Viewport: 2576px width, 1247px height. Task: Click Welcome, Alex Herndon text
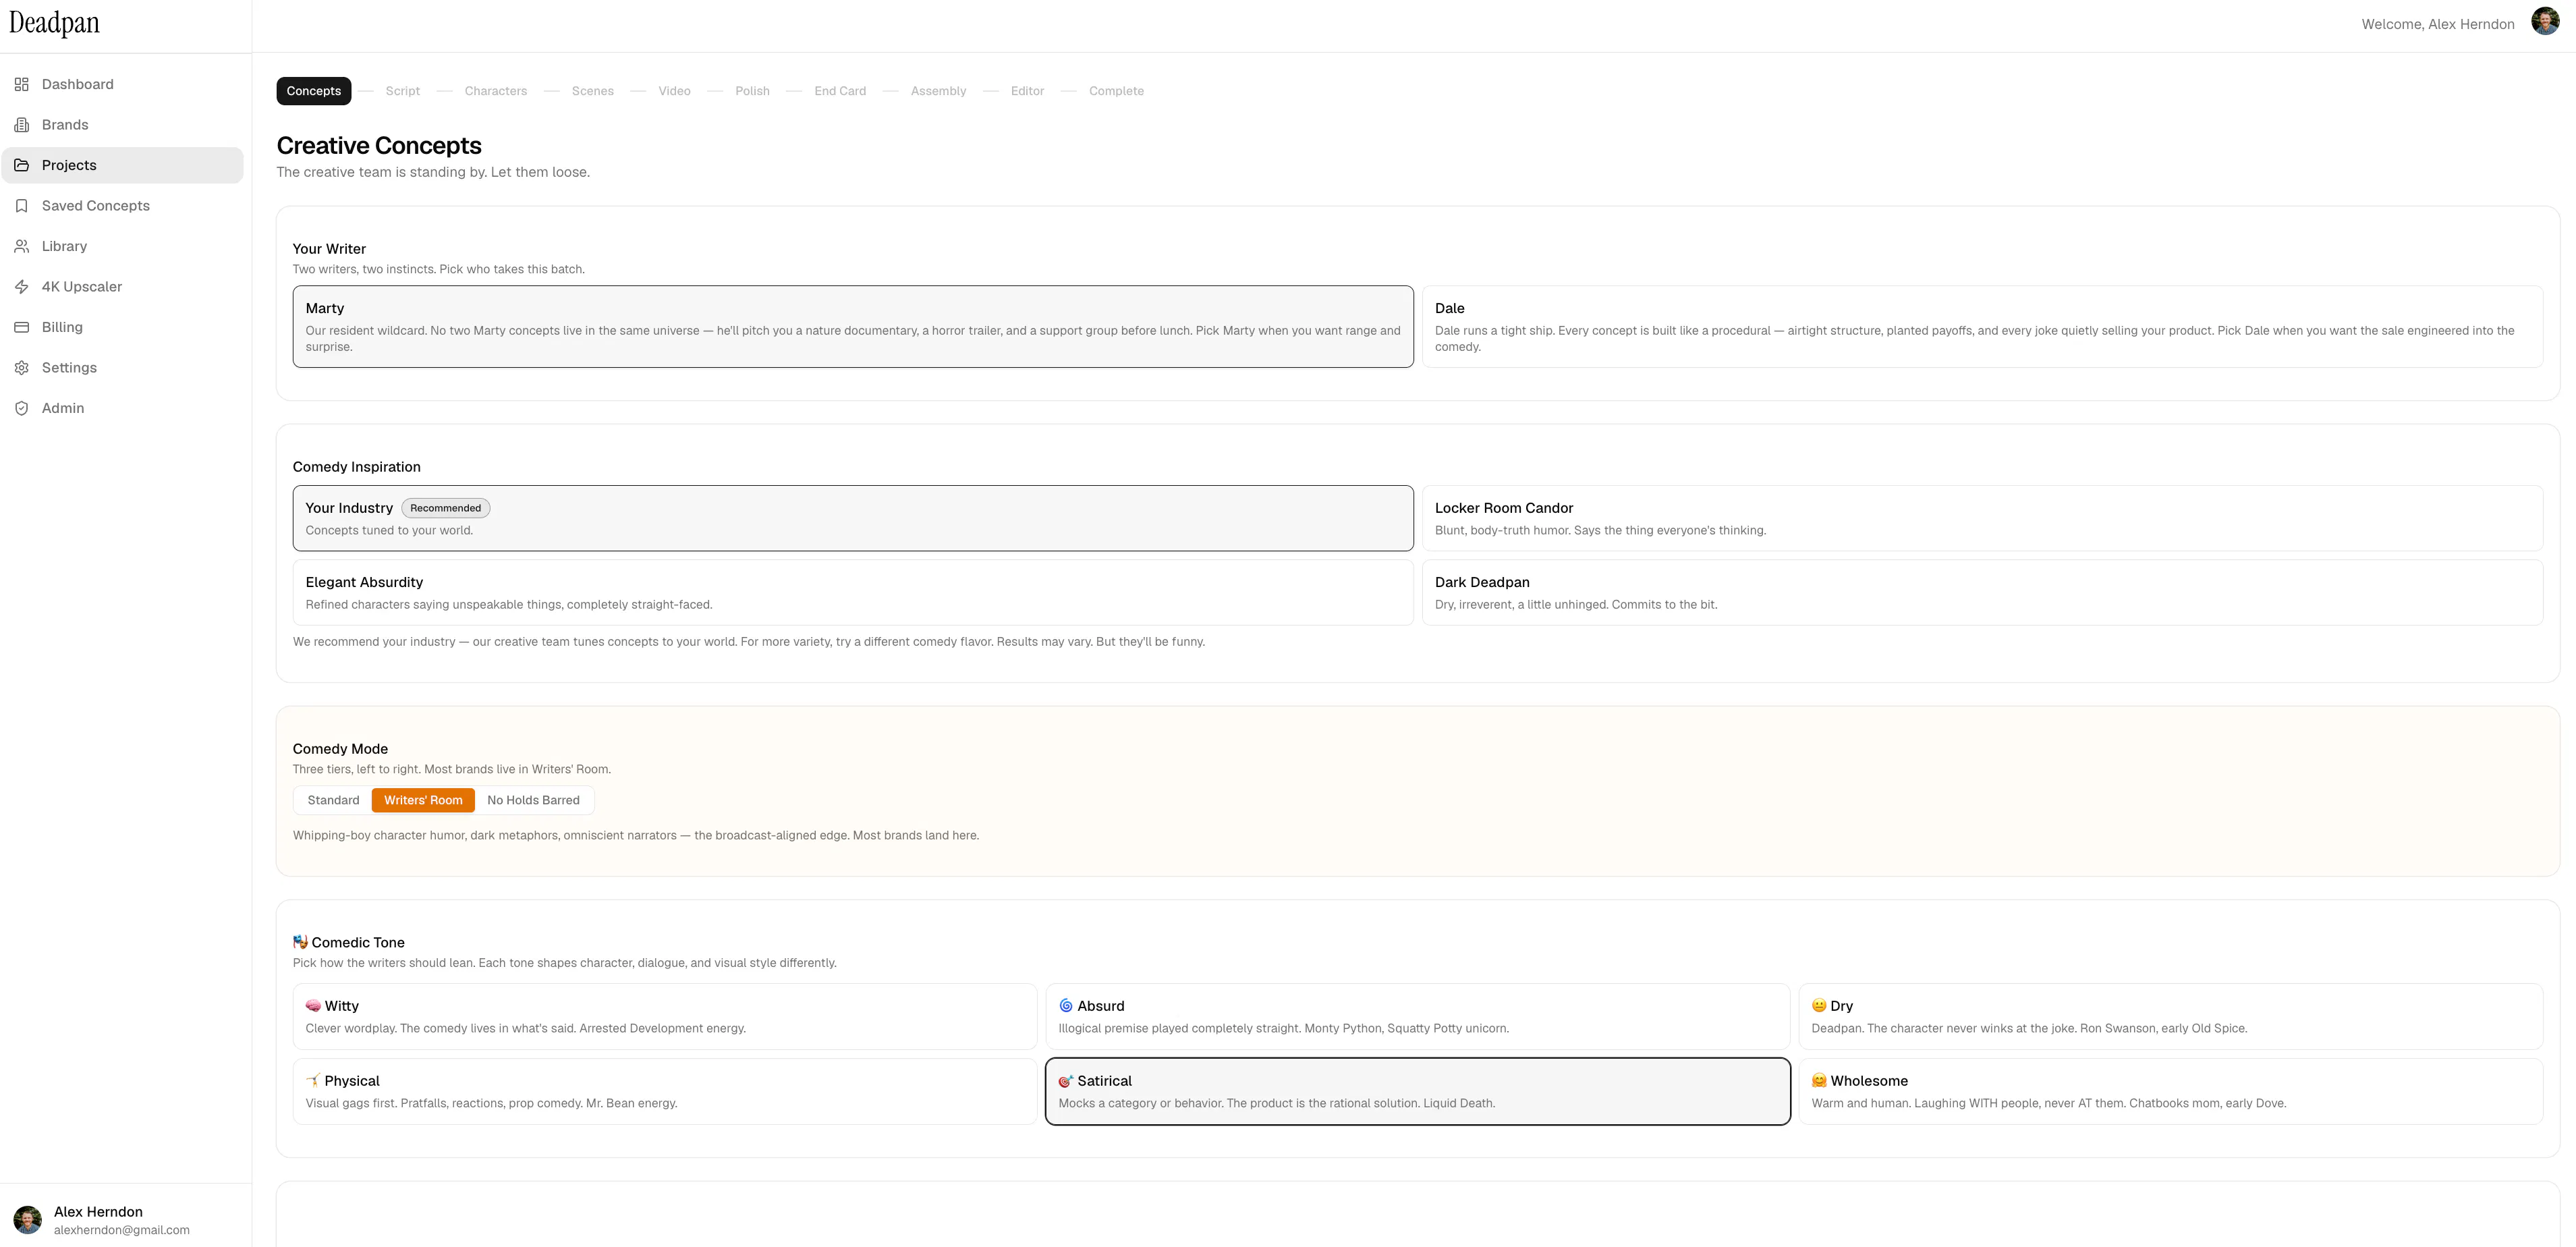point(2438,24)
